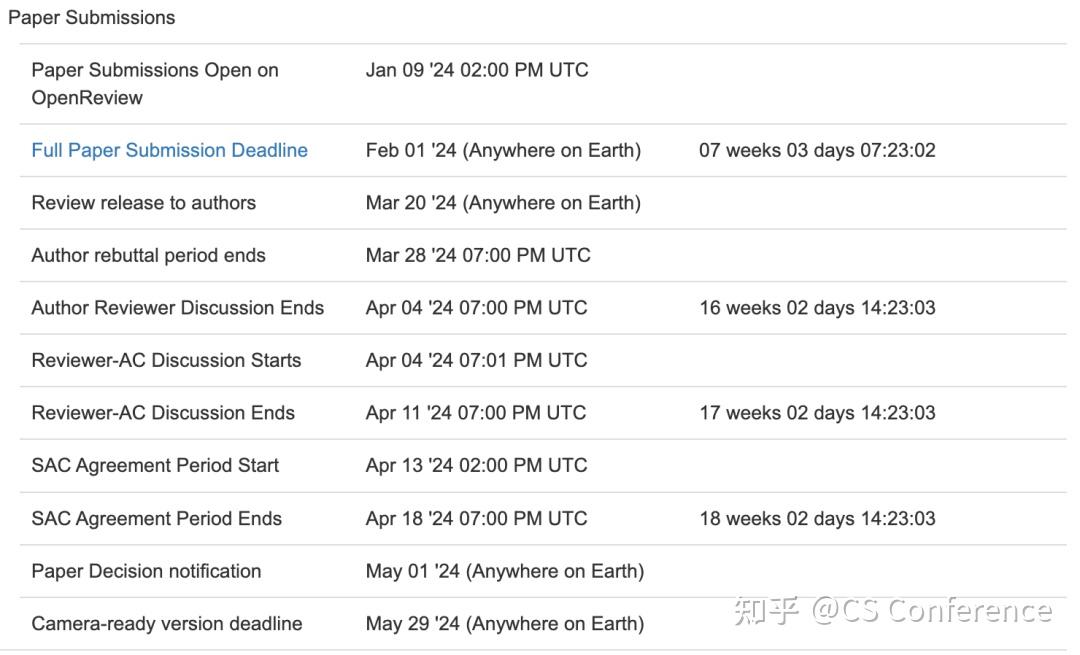Click the Paper Submissions section heading
This screenshot has height=655, width=1080.
coord(91,17)
